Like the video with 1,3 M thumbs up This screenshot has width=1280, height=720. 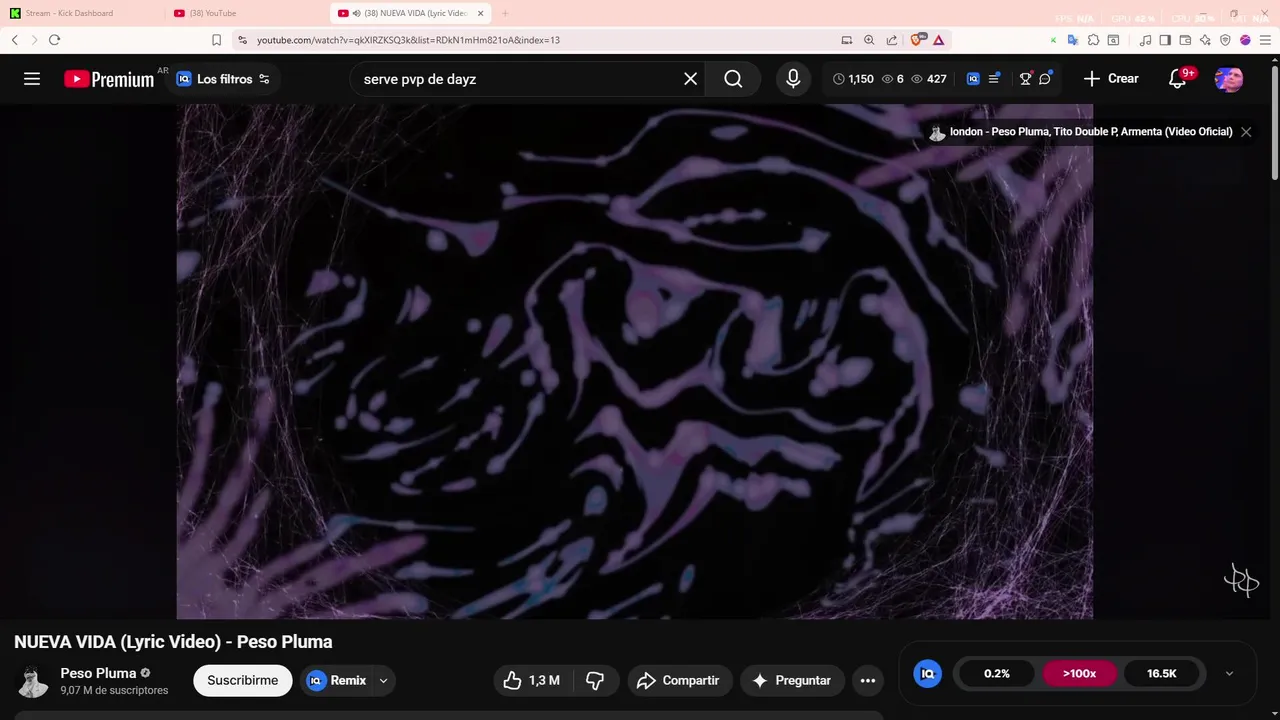pos(532,681)
